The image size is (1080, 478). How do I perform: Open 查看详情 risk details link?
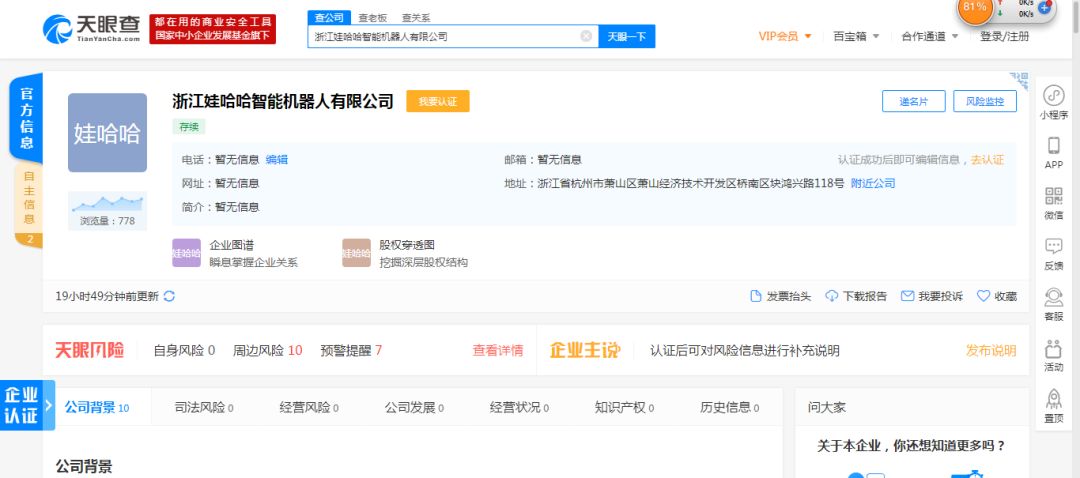pyautogui.click(x=497, y=351)
